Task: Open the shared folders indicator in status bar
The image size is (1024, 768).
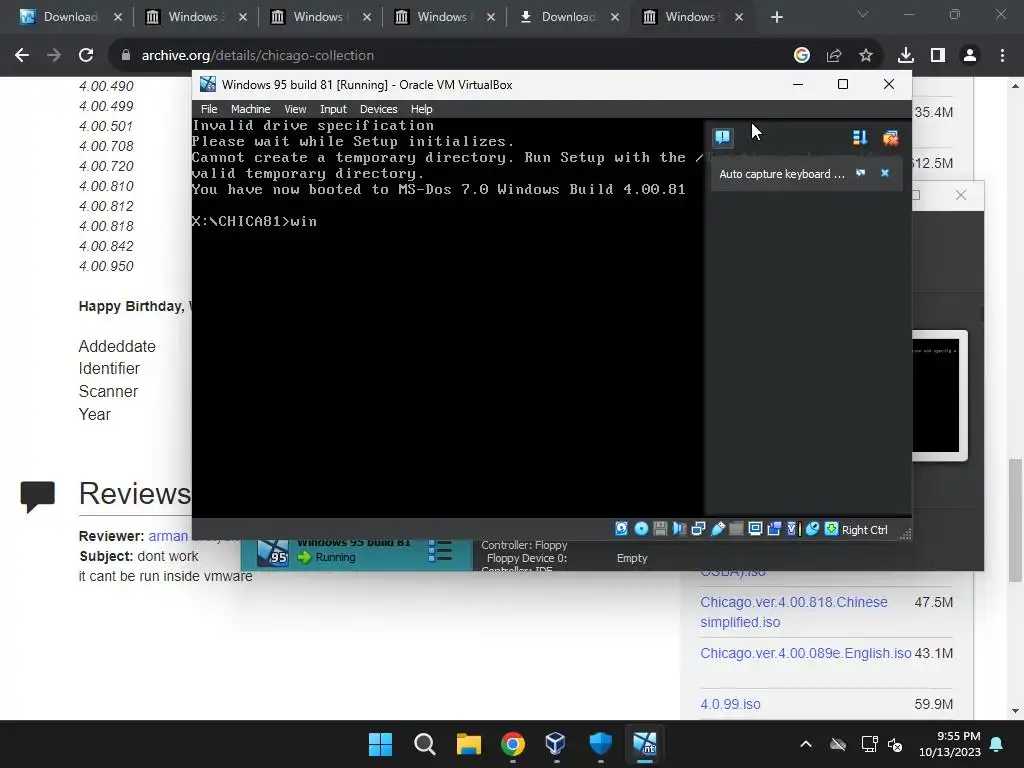Action: point(736,529)
